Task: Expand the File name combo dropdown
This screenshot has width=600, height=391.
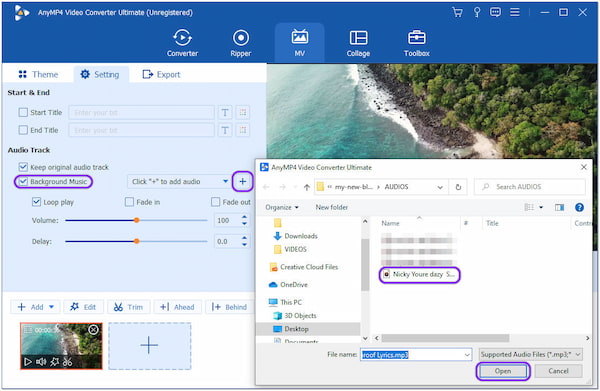Action: click(467, 355)
